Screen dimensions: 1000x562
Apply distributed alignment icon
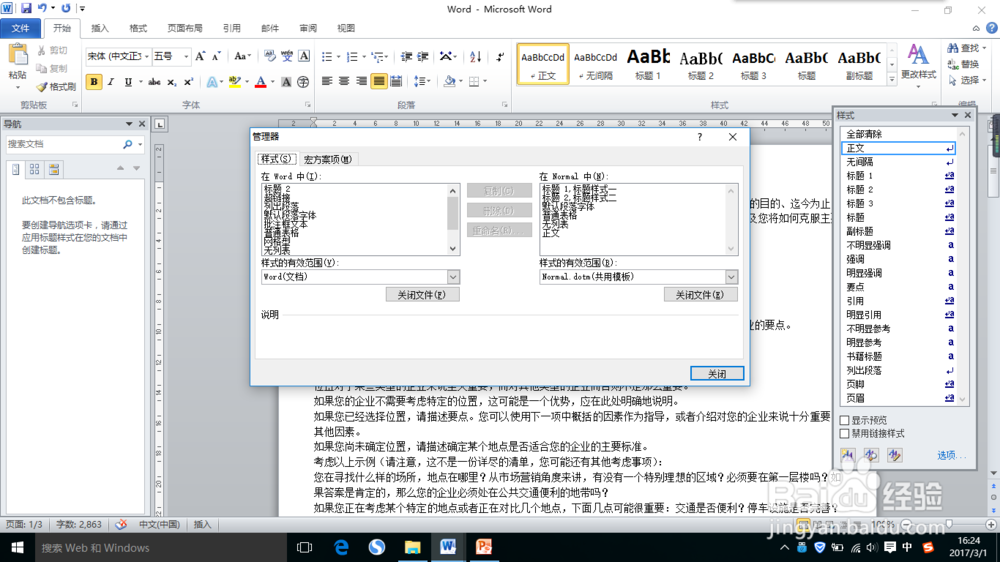pyautogui.click(x=396, y=82)
